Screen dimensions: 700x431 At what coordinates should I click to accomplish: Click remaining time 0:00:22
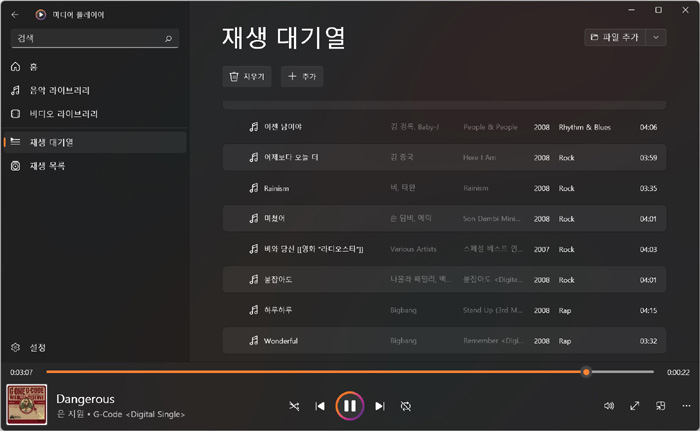678,372
